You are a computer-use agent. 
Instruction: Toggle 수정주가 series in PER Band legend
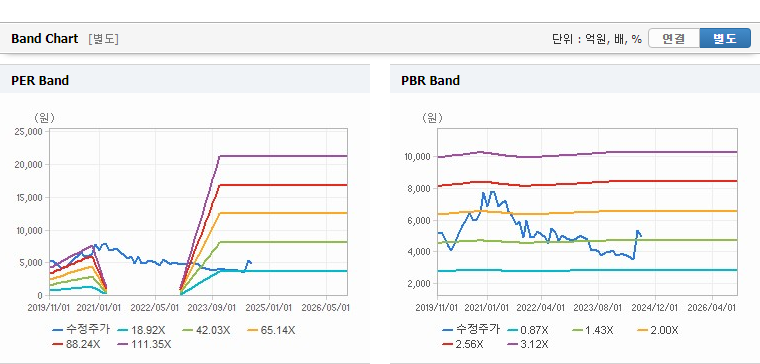click(x=81, y=330)
